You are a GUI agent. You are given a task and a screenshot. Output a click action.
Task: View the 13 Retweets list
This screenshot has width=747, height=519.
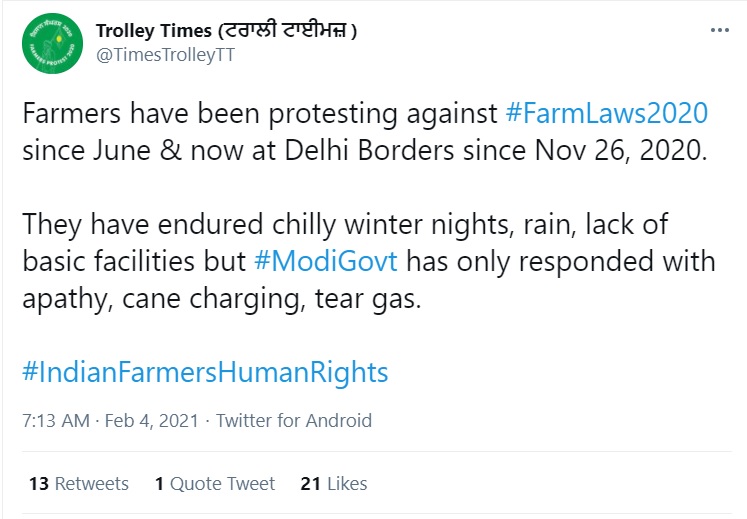tap(79, 484)
